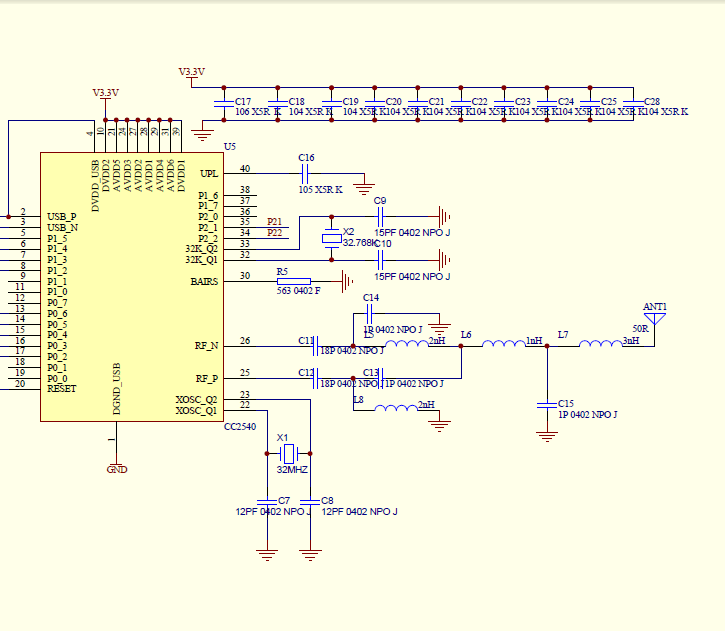Image resolution: width=725 pixels, height=631 pixels.
Task: Click pin number 26 on RF_N
Action: point(245,341)
